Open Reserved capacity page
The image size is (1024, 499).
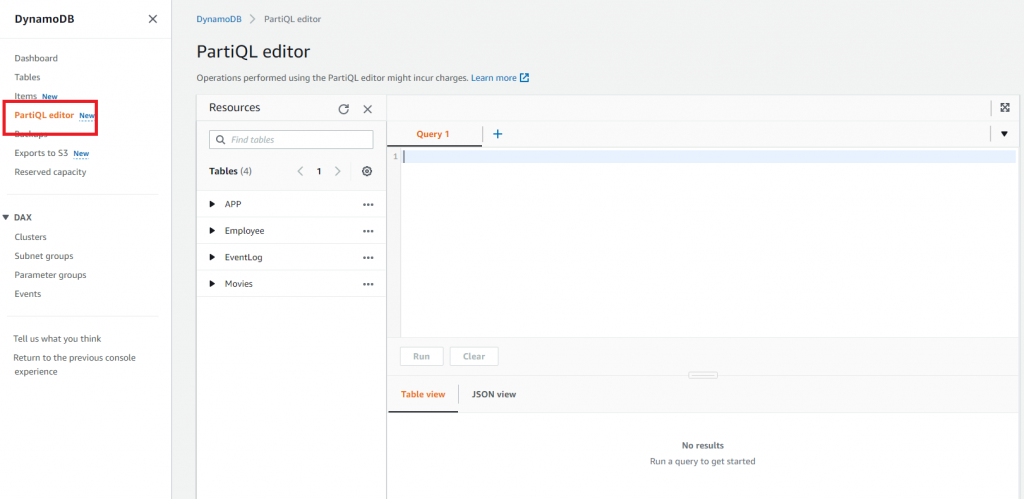coord(50,172)
